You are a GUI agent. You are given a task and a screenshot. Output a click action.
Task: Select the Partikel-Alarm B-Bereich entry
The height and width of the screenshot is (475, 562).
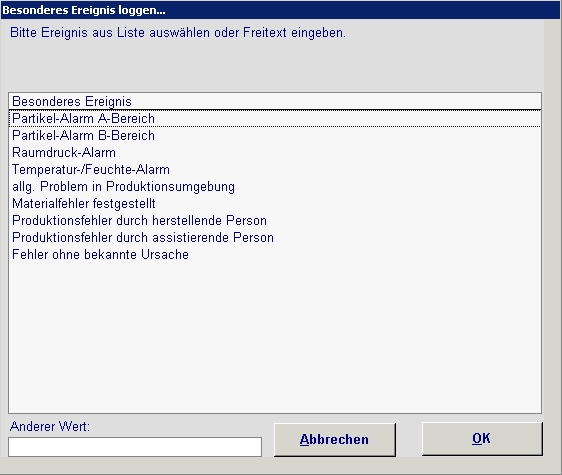click(275, 136)
